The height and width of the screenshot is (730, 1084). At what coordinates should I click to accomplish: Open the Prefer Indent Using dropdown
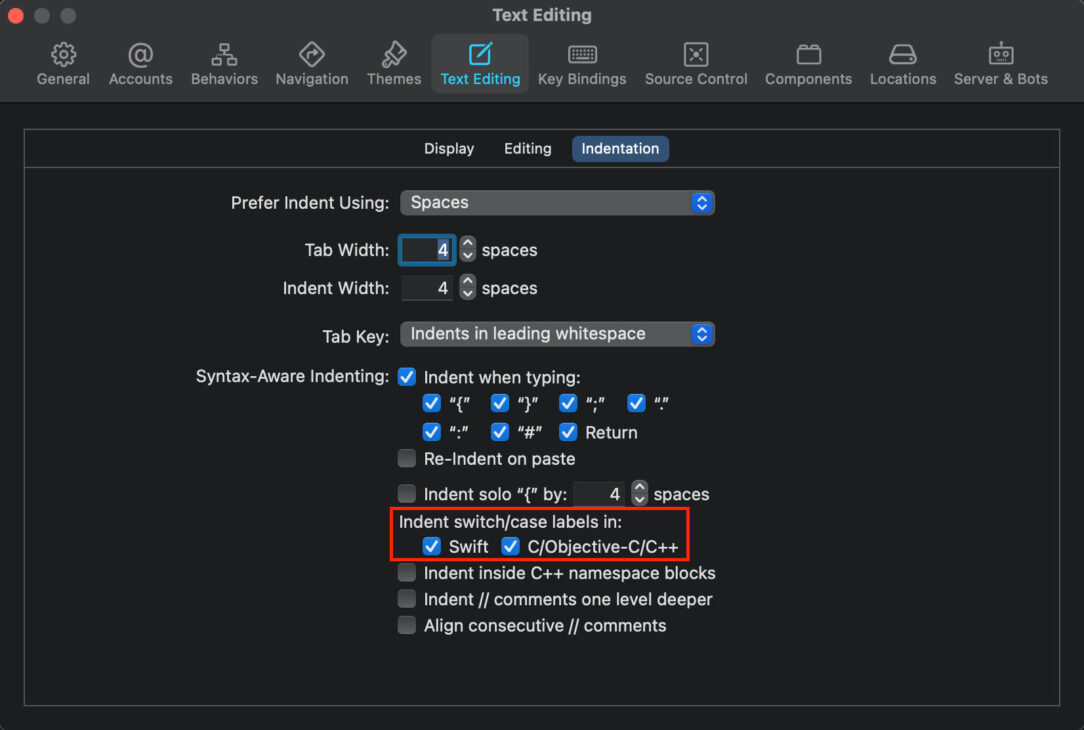[557, 203]
